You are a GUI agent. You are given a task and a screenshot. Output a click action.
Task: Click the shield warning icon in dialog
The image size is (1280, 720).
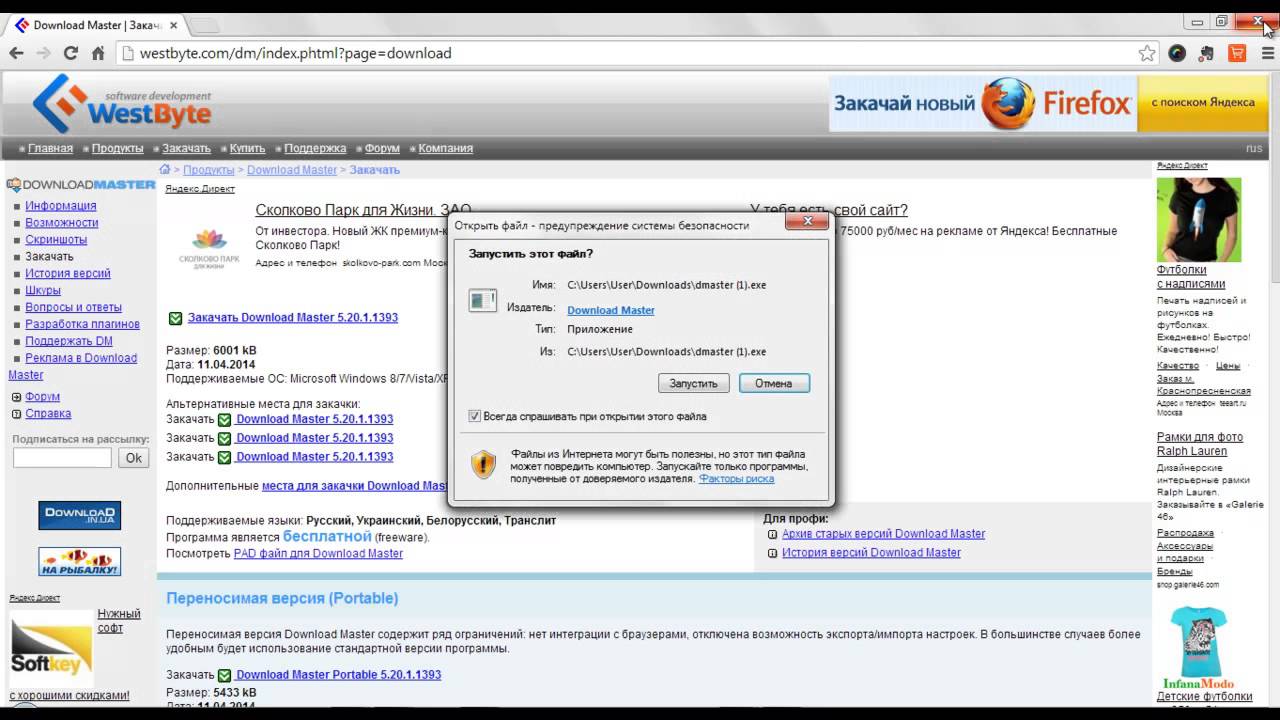(x=484, y=464)
